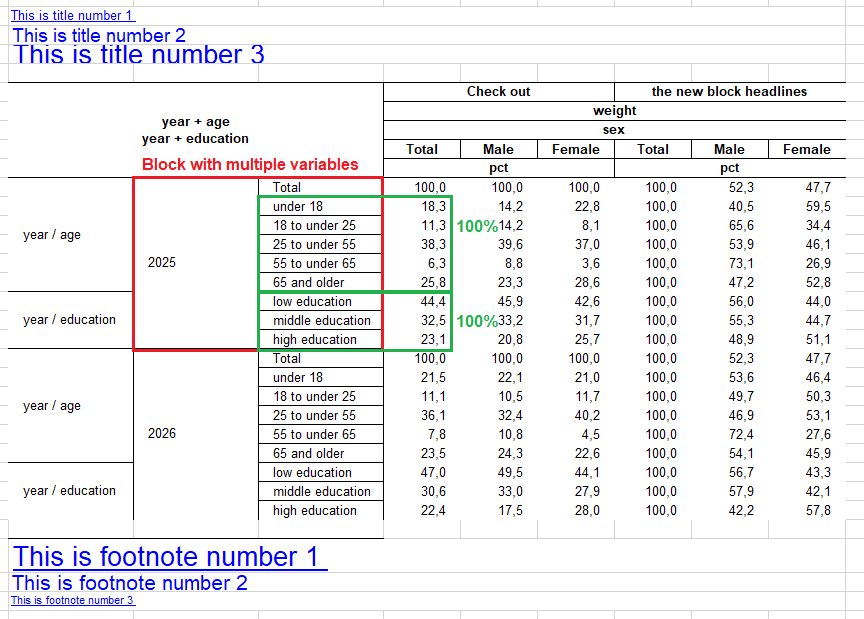Click the "year + age" stub header text
Viewport: 864px width, 619px height.
coord(195,123)
